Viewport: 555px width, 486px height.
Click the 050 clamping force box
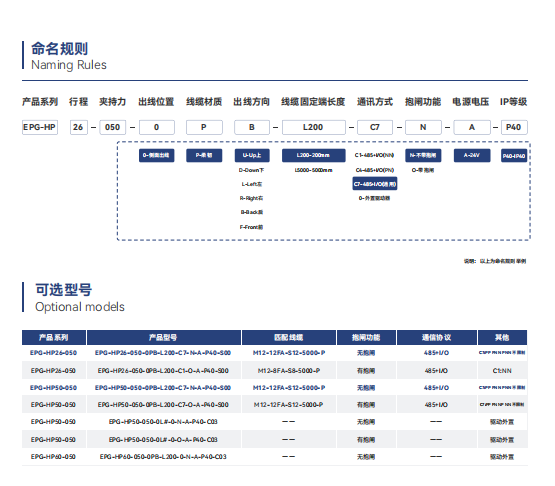113,127
